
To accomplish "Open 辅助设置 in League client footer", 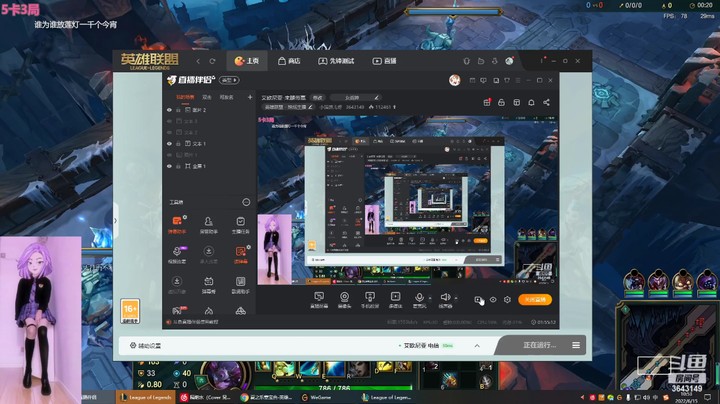I will 146,346.
